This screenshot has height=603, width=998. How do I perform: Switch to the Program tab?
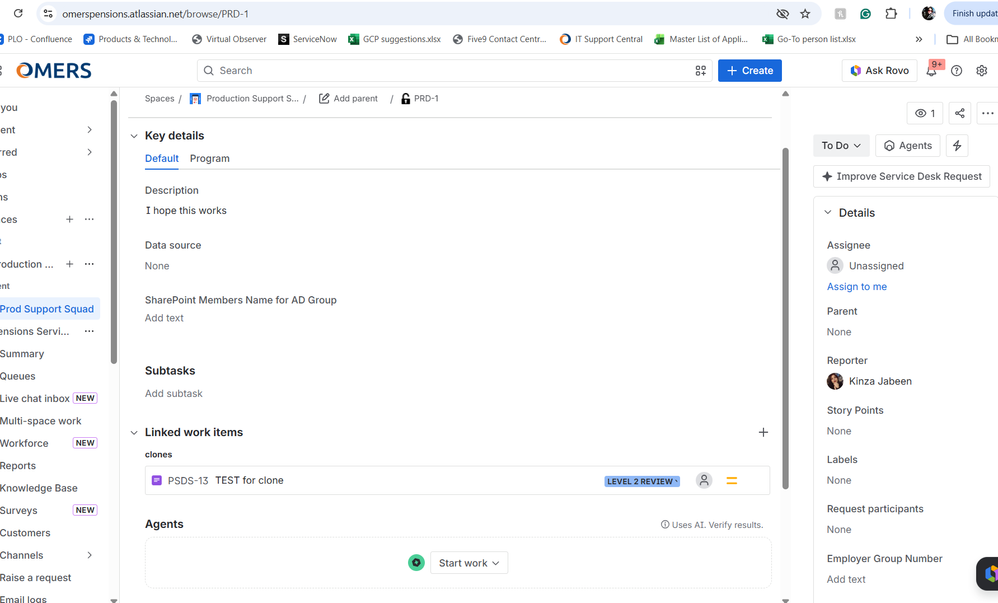(209, 159)
